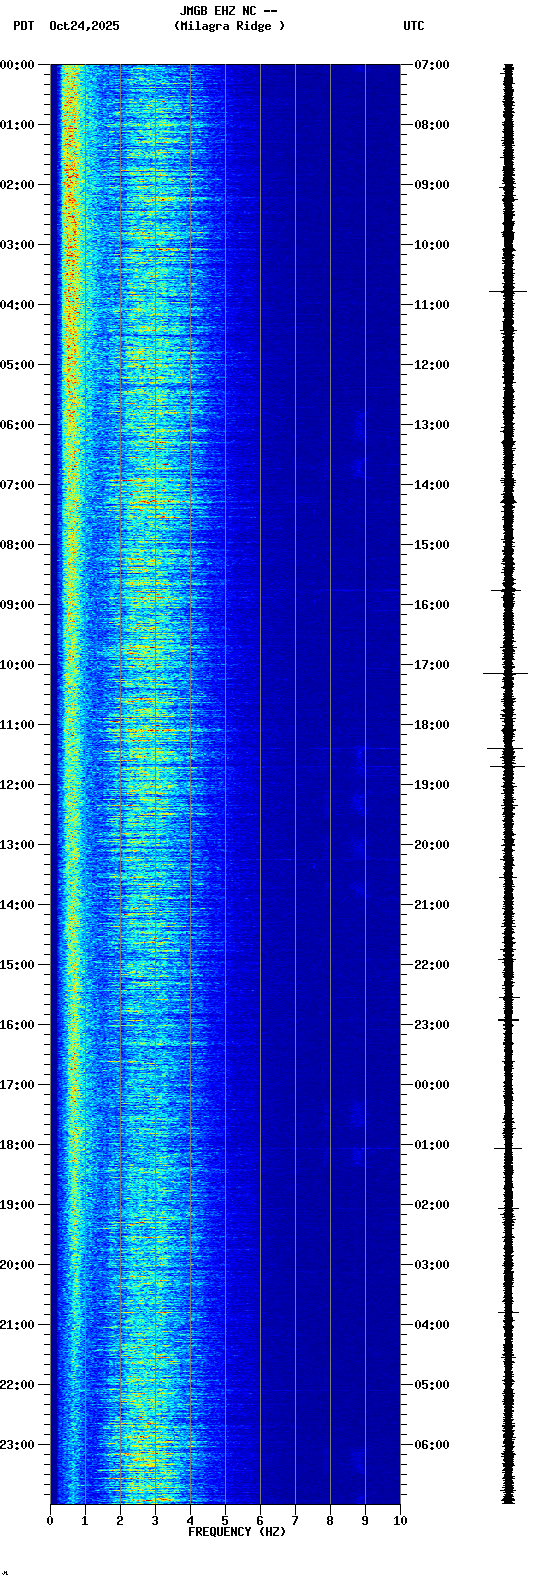The width and height of the screenshot is (552, 1584).
Task: Click the Oct24,2025 date label
Action: [x=84, y=26]
